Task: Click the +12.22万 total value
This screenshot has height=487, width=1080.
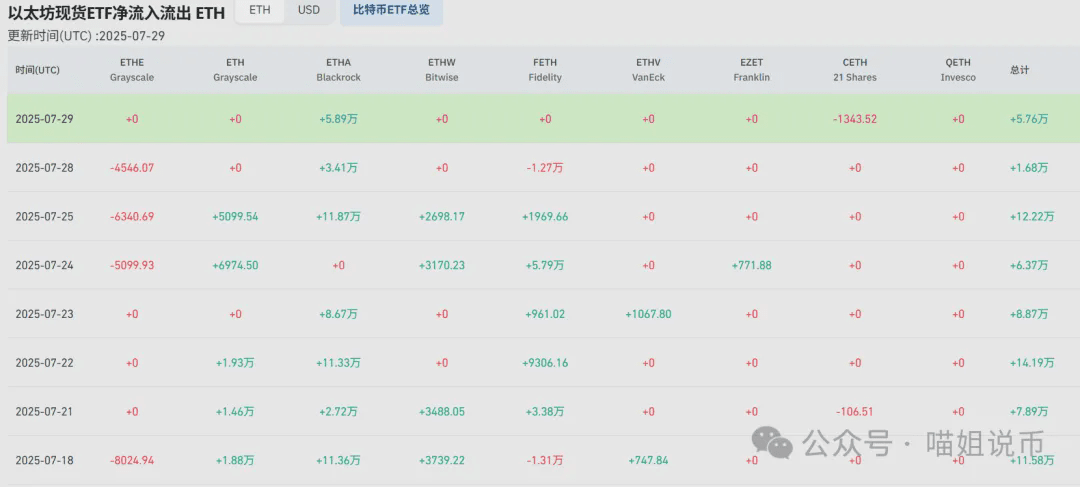Action: [x=1032, y=217]
